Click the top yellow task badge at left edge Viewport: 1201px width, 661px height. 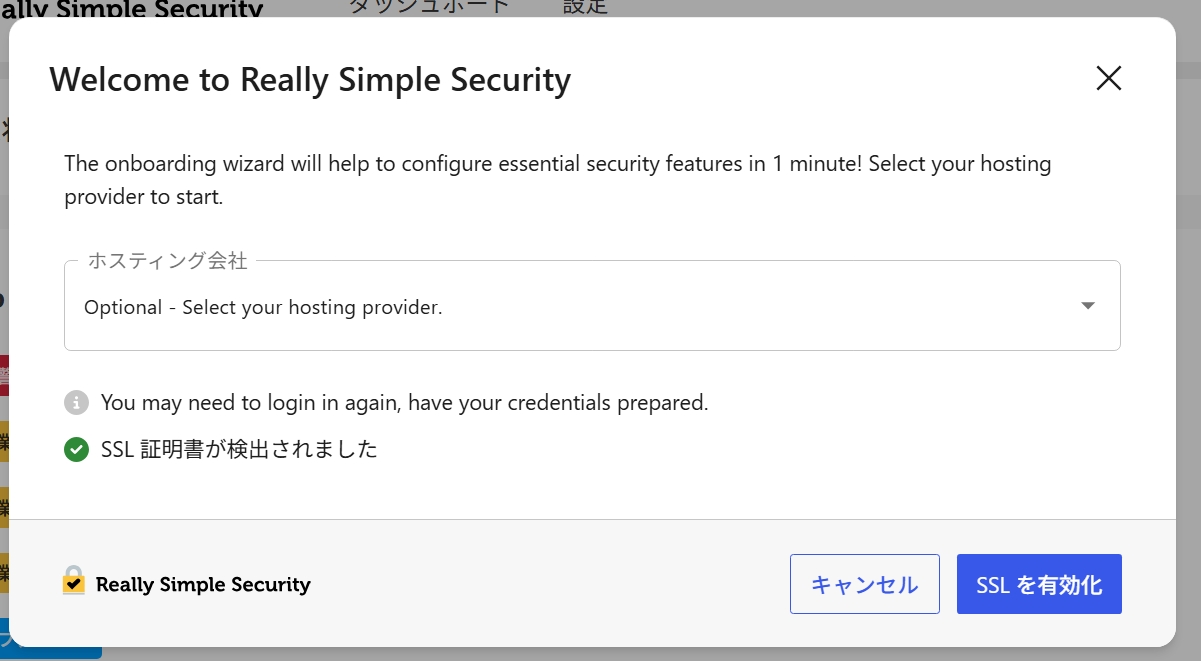tap(4, 441)
